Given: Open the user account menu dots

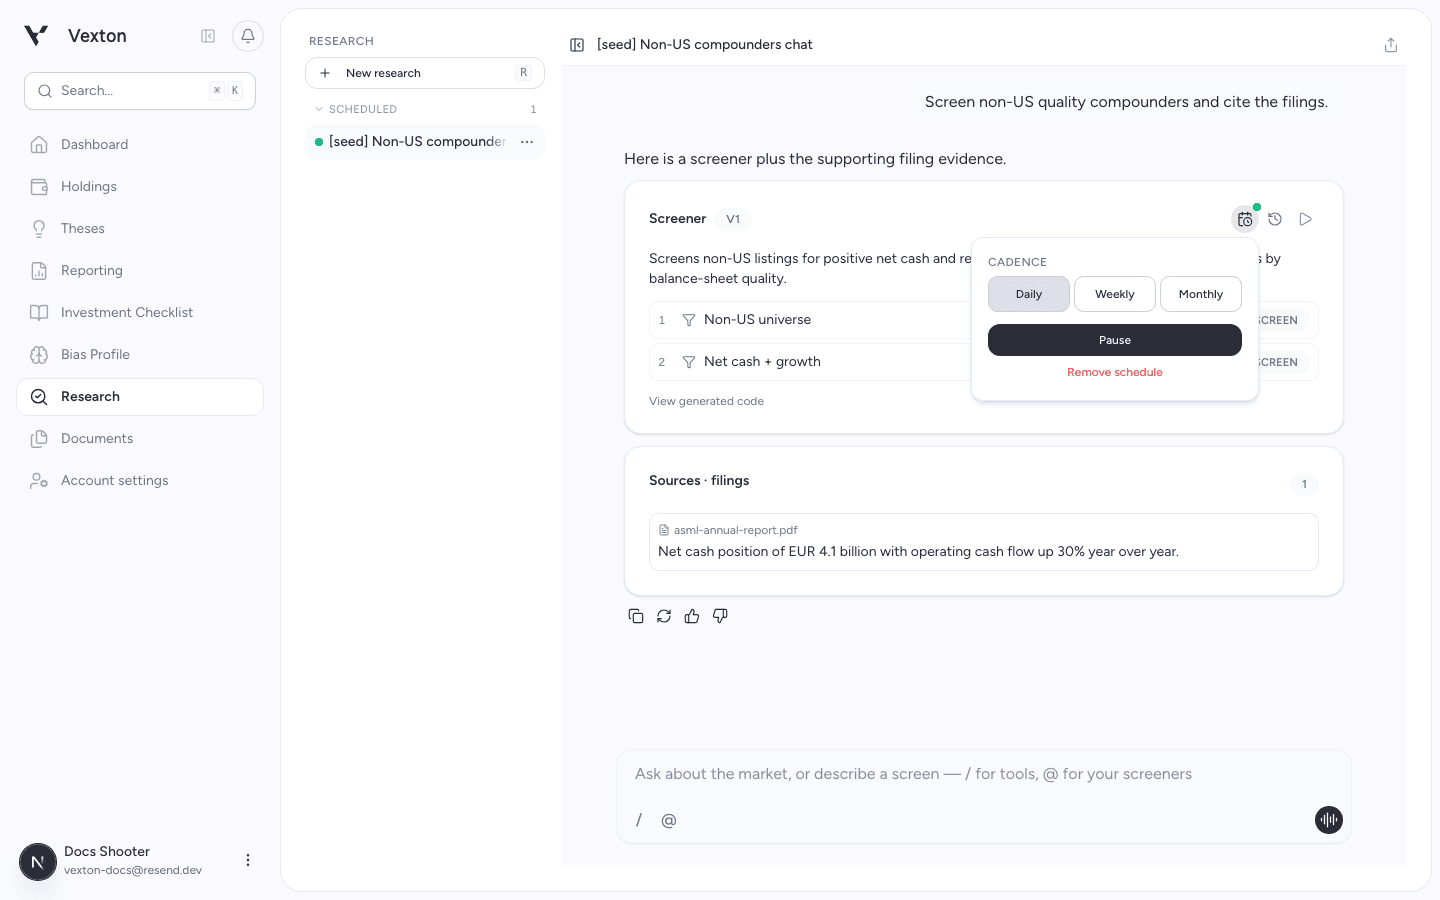Looking at the screenshot, I should coord(248,860).
